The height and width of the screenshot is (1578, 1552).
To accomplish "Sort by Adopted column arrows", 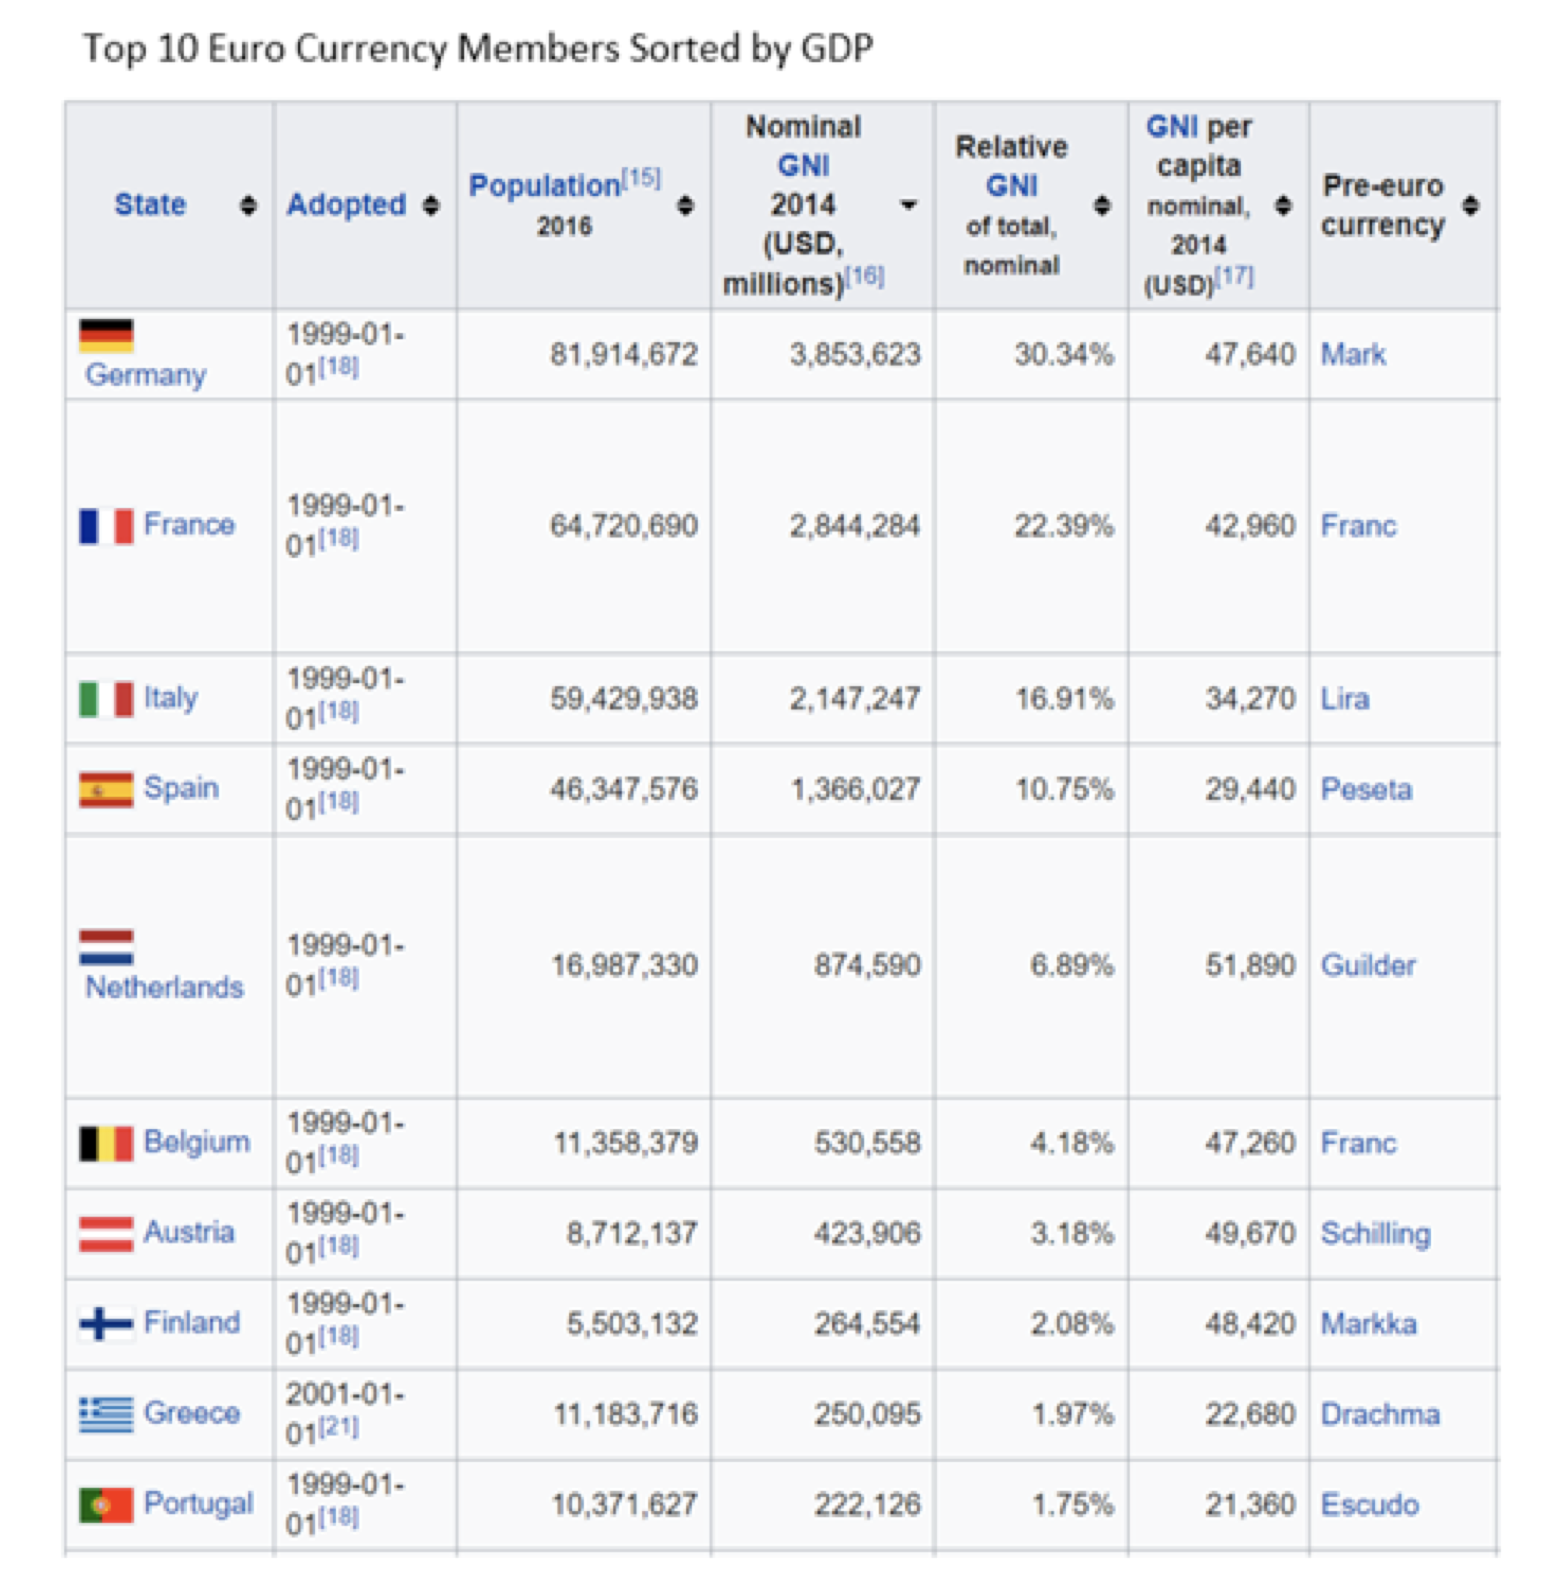I will (x=431, y=205).
